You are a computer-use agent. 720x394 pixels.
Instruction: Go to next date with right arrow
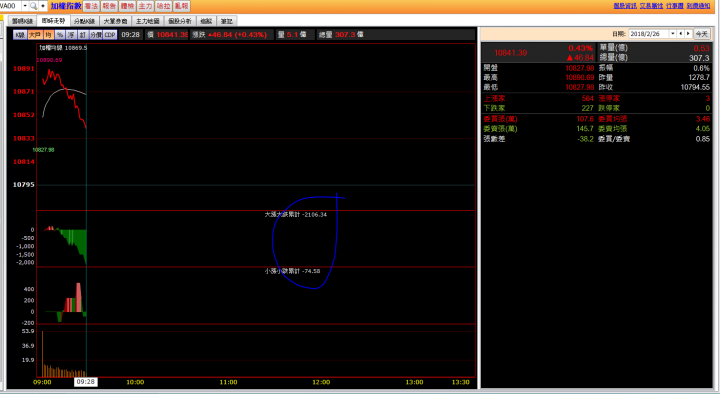(688, 34)
